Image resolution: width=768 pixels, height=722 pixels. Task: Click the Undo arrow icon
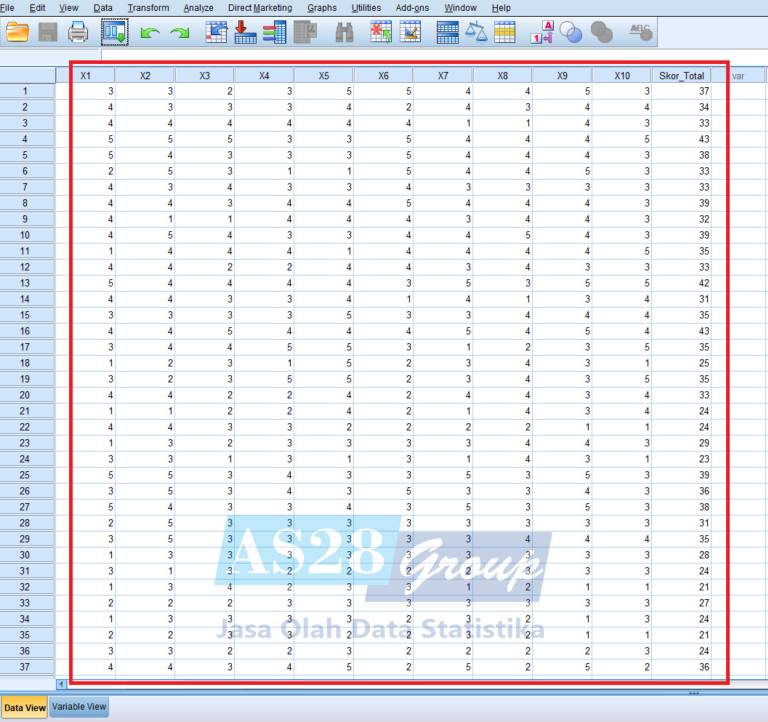click(x=150, y=32)
